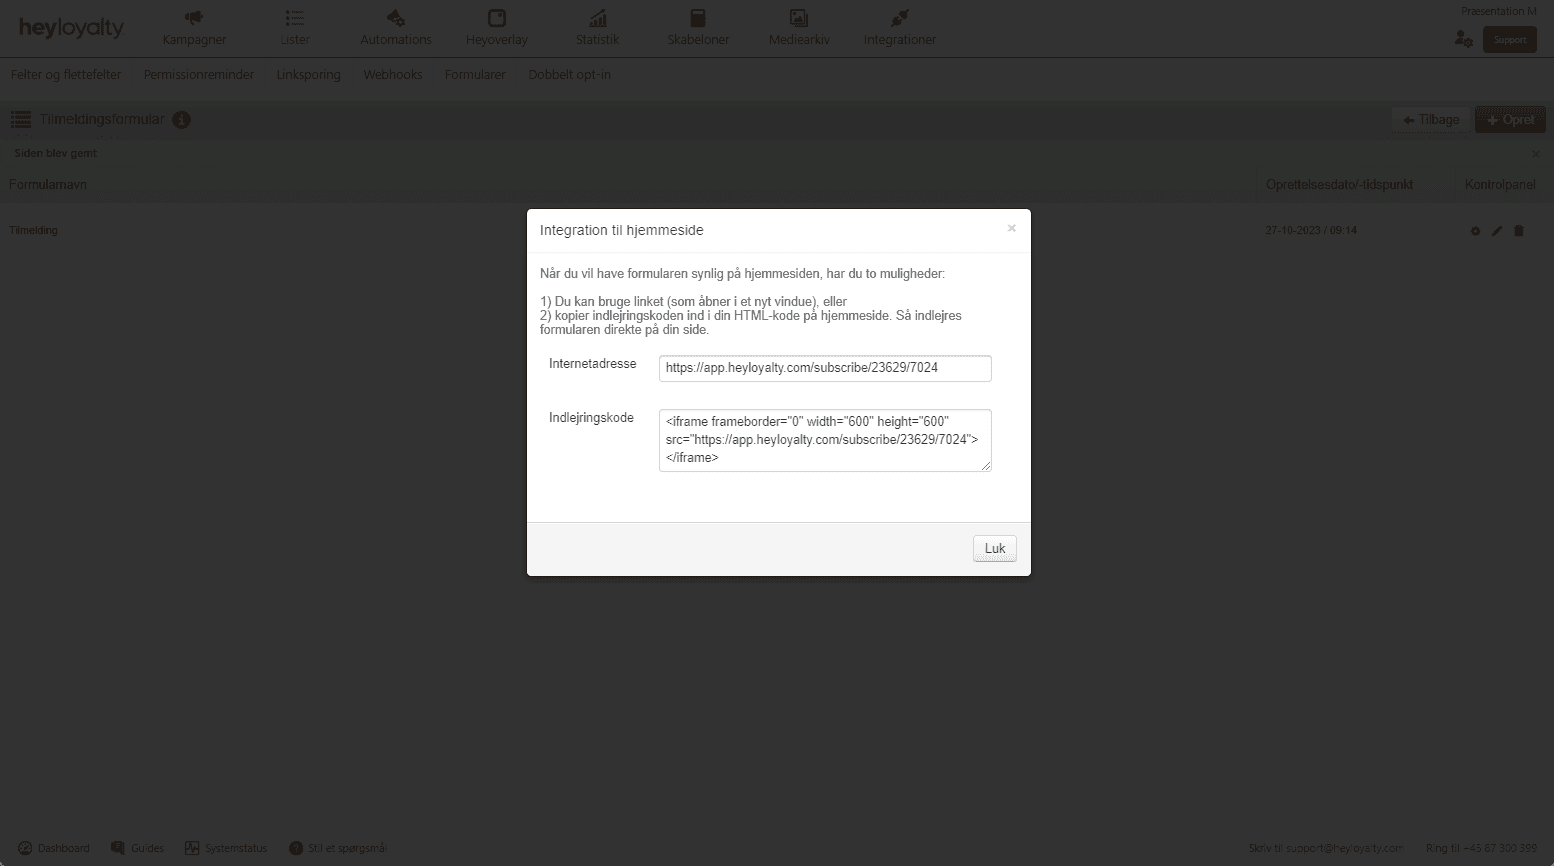Screen dimensions: 1554x866
Task: Open the Automations gear icon
Action: point(396,18)
